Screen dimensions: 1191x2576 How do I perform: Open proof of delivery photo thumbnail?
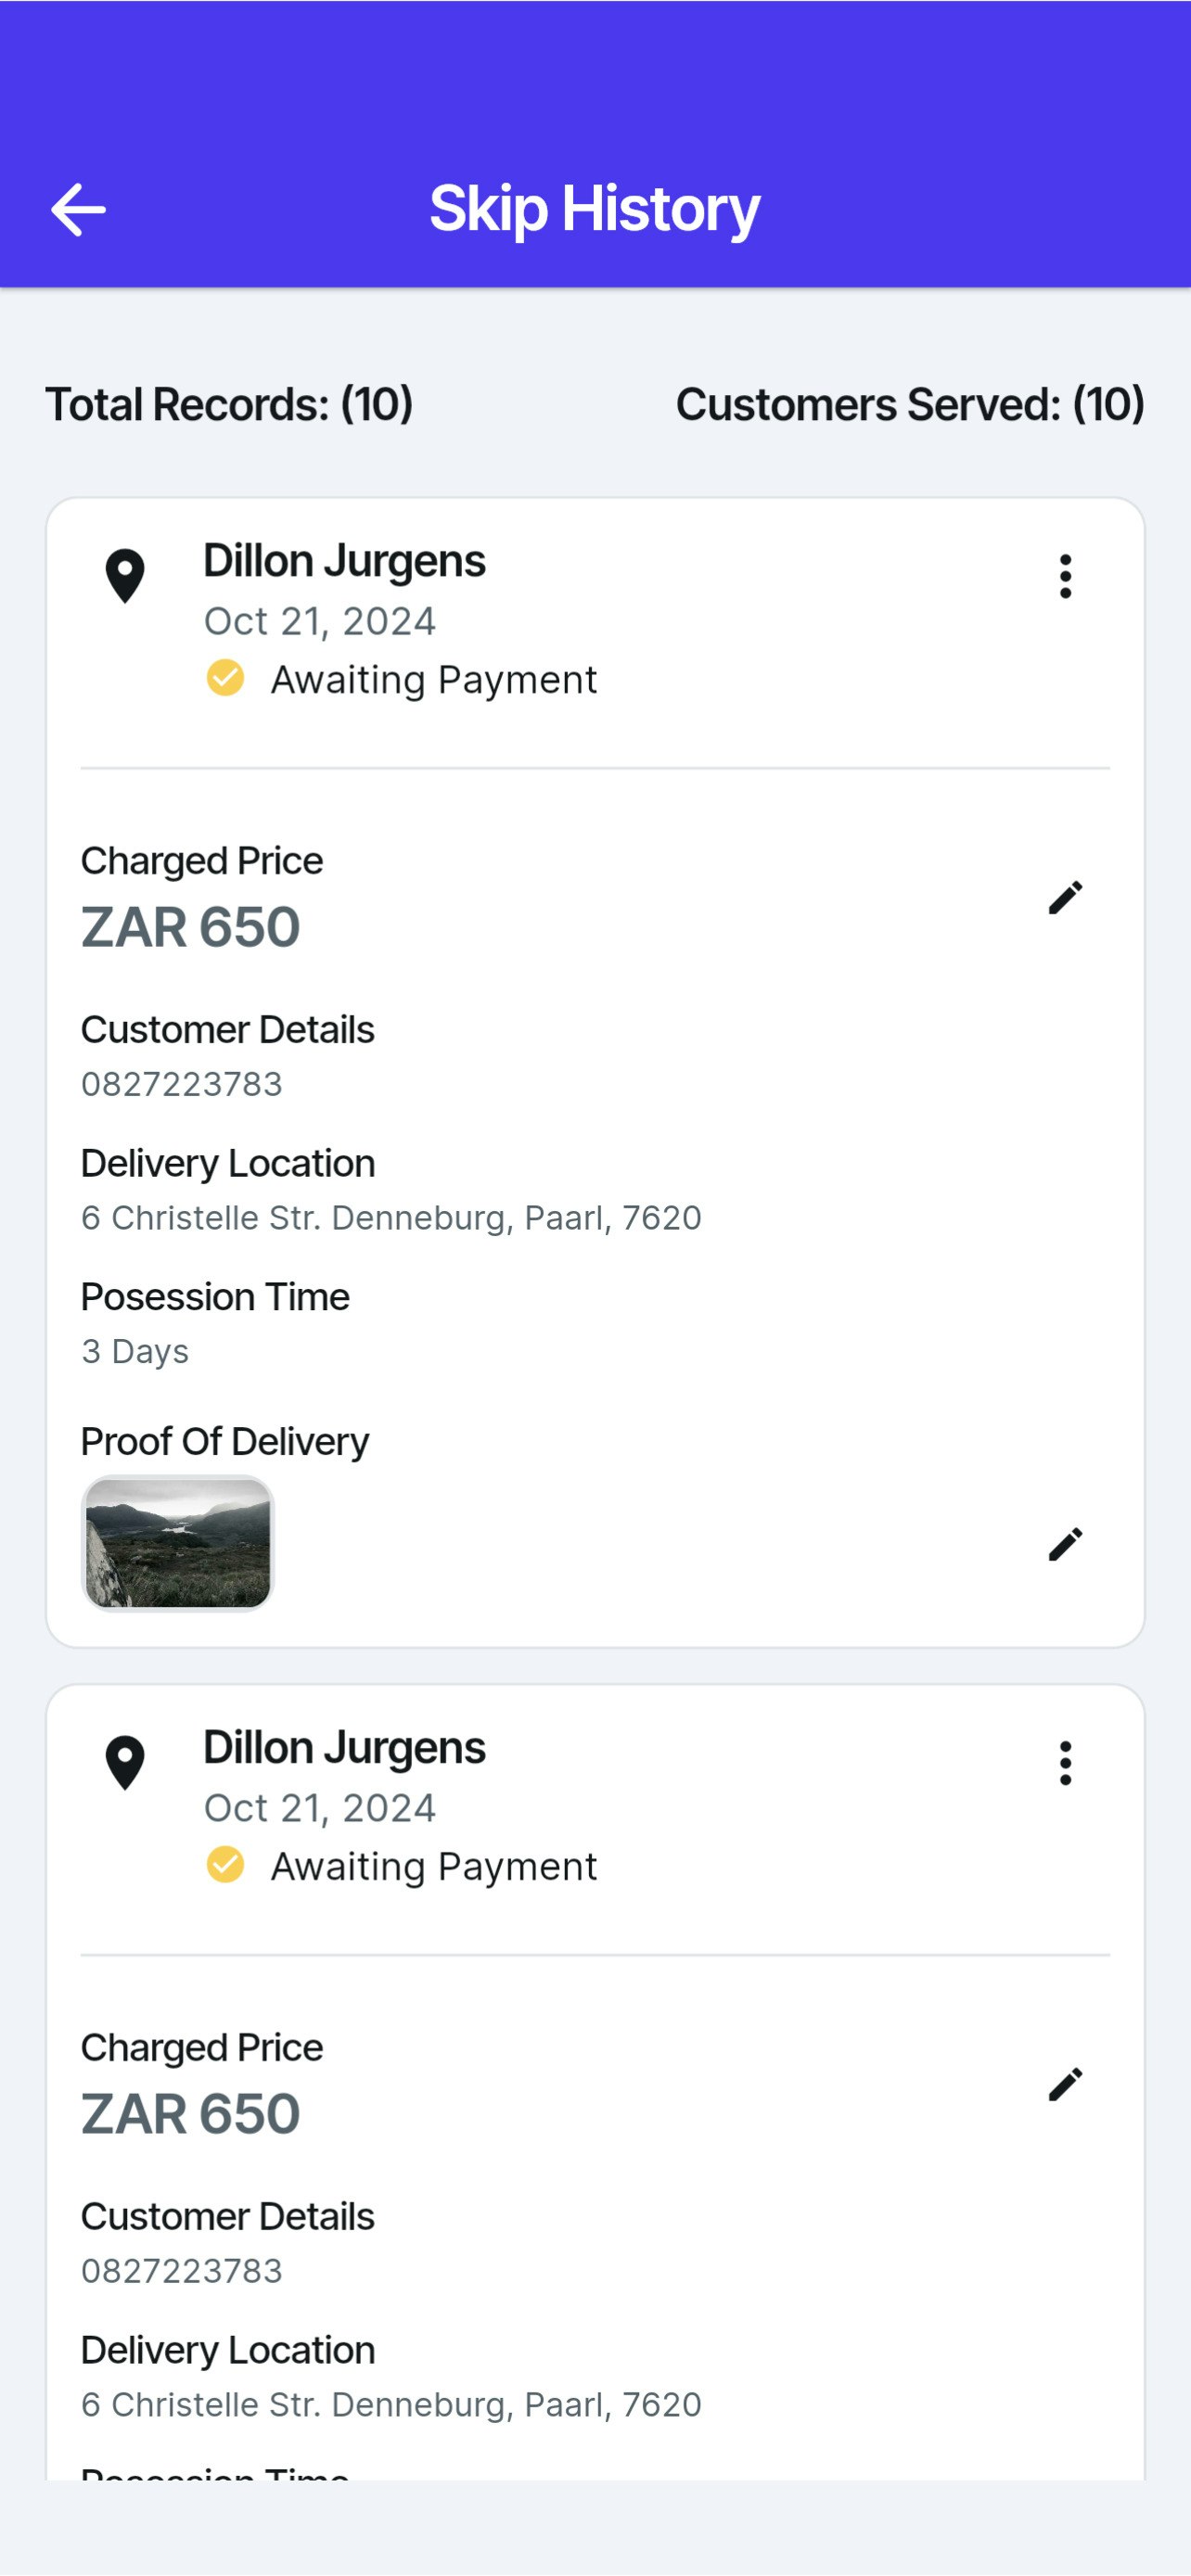[x=177, y=1543]
